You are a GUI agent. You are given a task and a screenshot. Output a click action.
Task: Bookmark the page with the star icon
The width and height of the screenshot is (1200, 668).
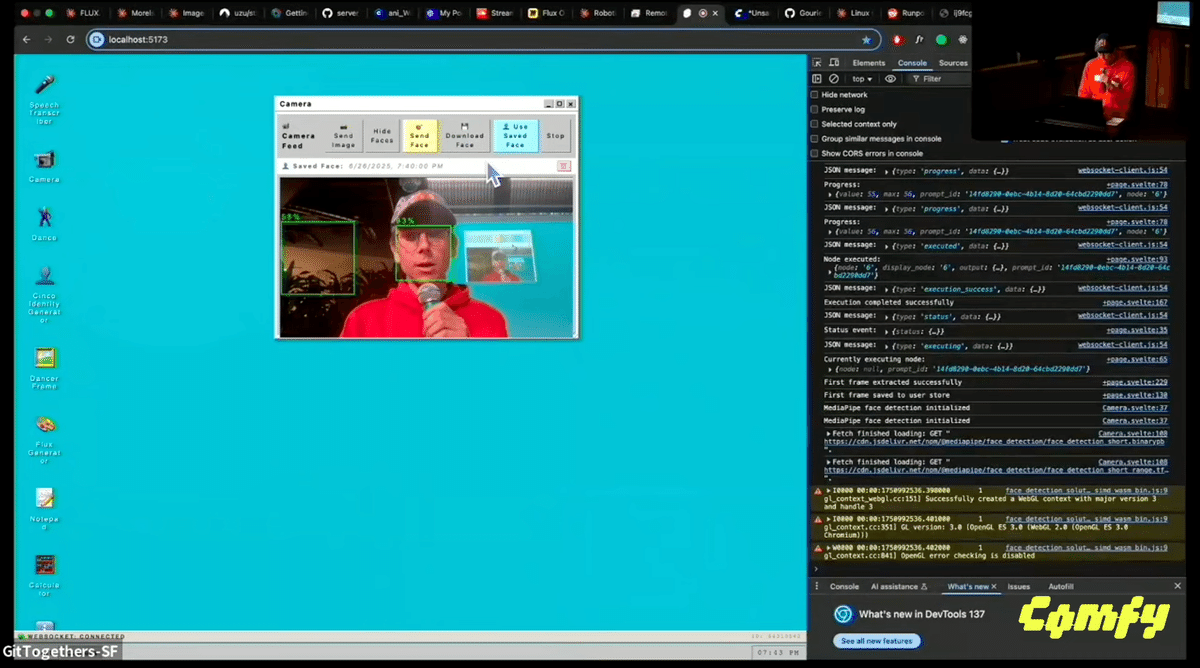click(866, 40)
